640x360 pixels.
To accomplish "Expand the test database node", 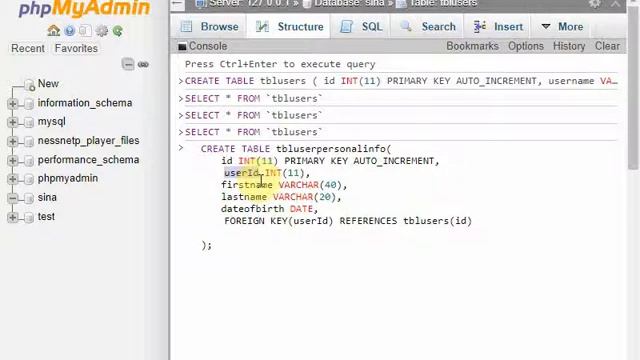I will [13, 217].
